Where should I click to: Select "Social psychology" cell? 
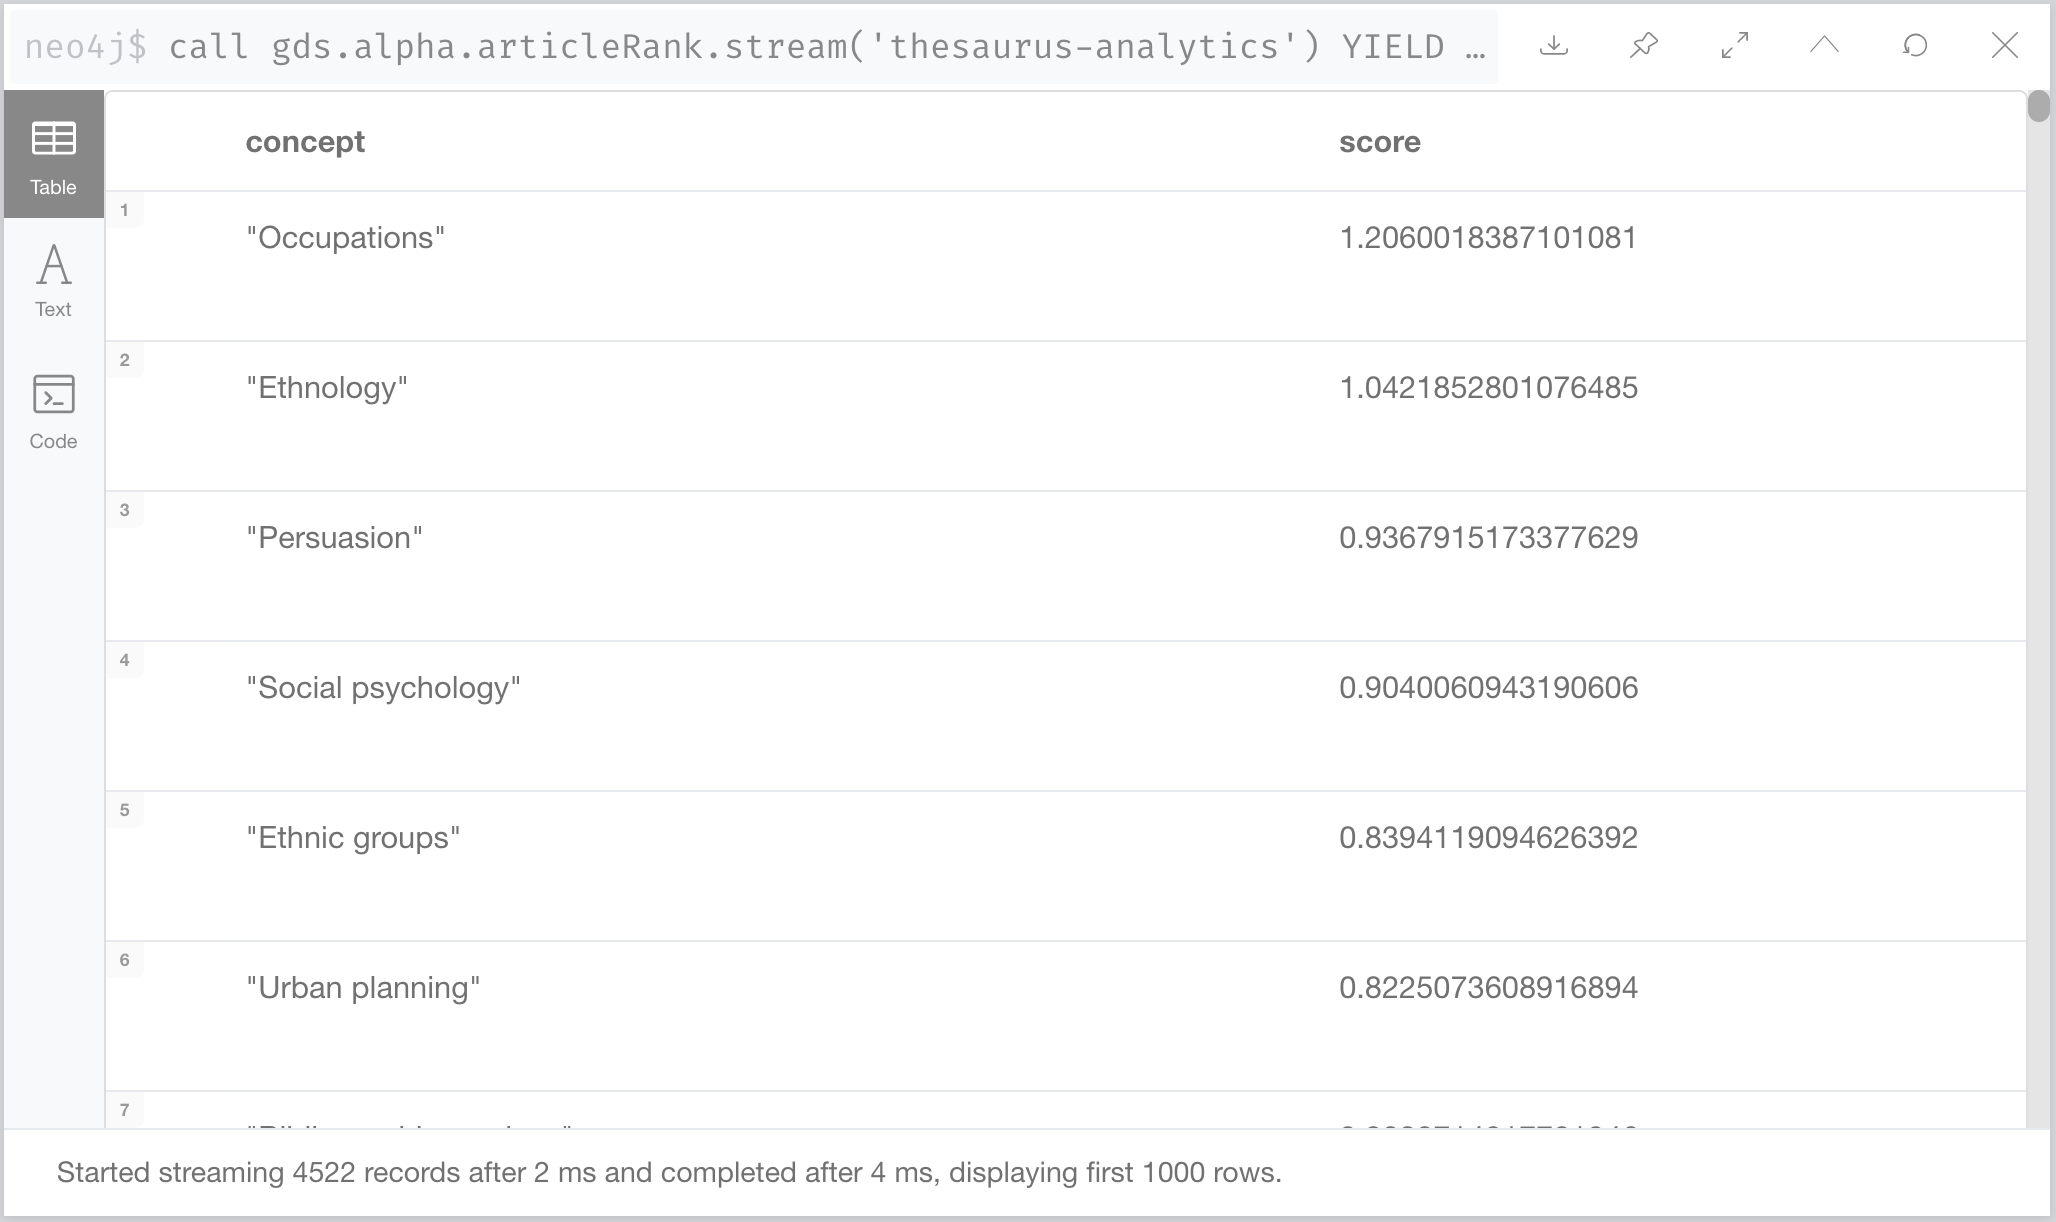[383, 688]
